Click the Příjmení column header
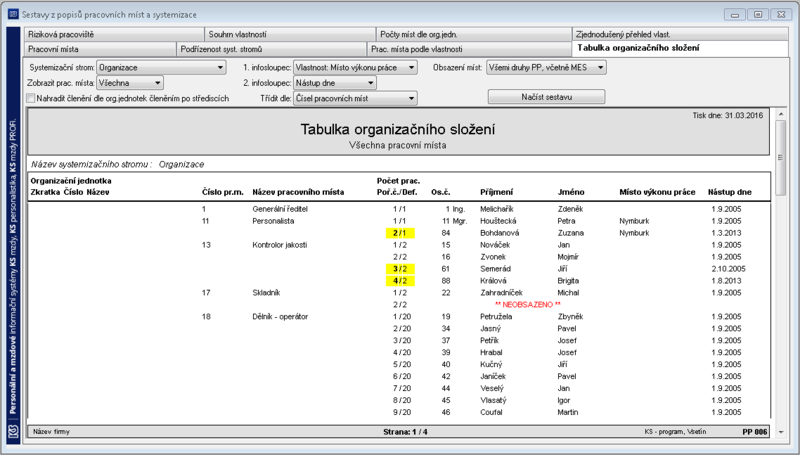 (496, 192)
